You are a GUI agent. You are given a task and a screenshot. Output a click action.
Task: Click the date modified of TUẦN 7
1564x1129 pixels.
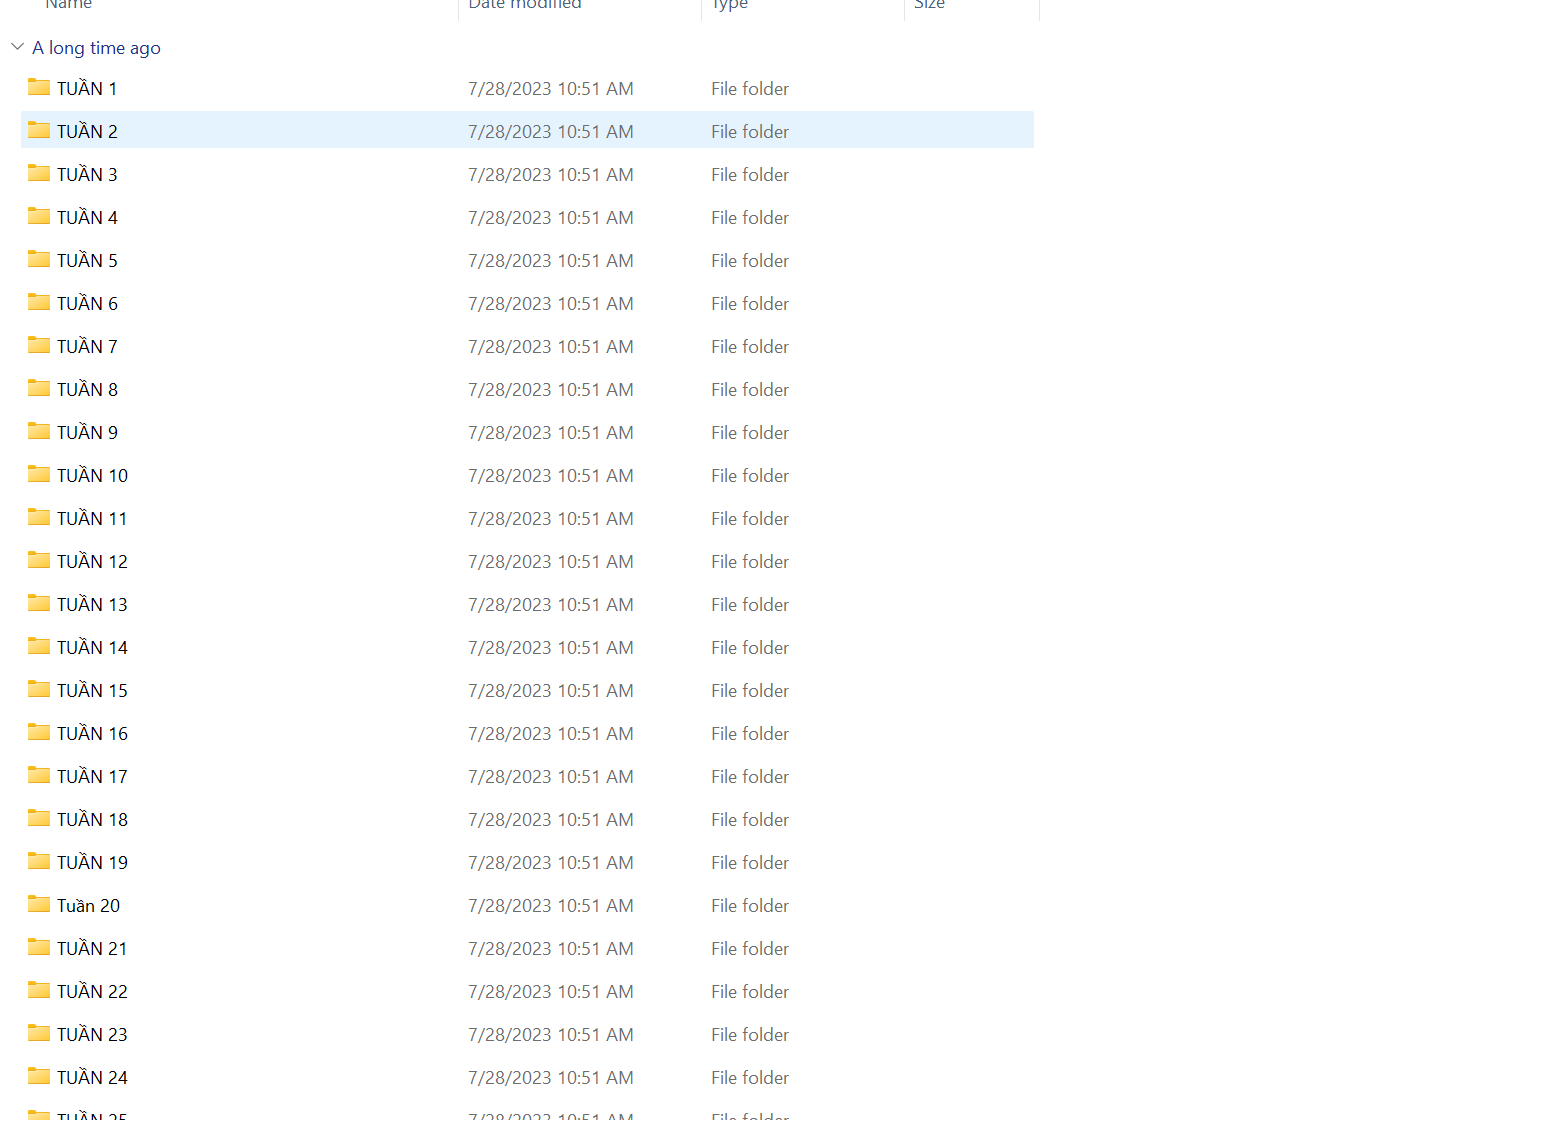(550, 347)
